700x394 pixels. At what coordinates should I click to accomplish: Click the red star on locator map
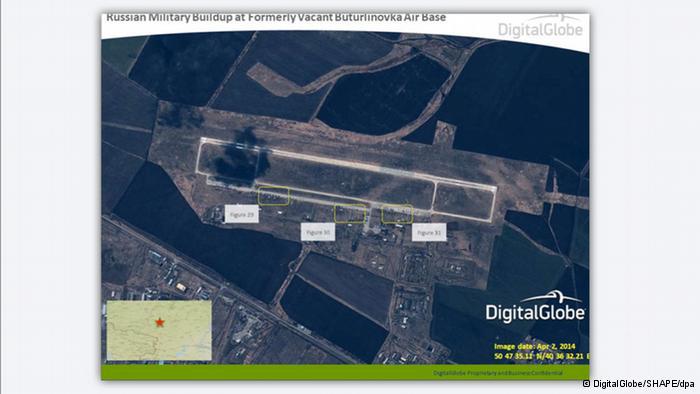pyautogui.click(x=159, y=322)
